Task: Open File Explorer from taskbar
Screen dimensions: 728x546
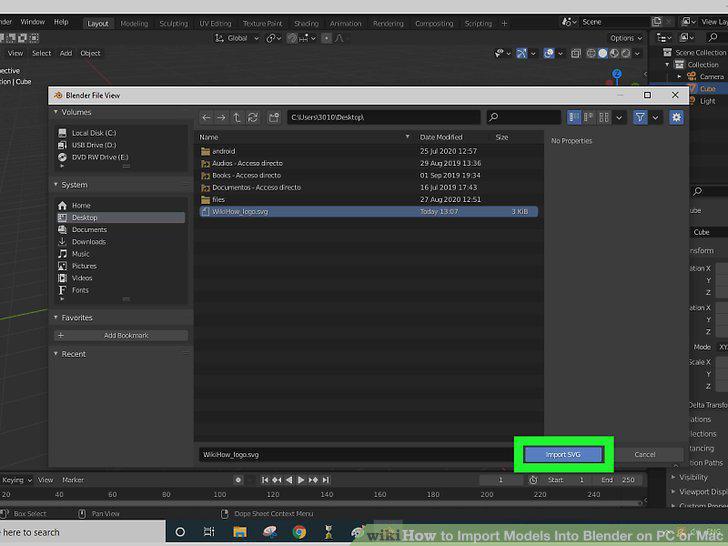Action: pyautogui.click(x=240, y=532)
